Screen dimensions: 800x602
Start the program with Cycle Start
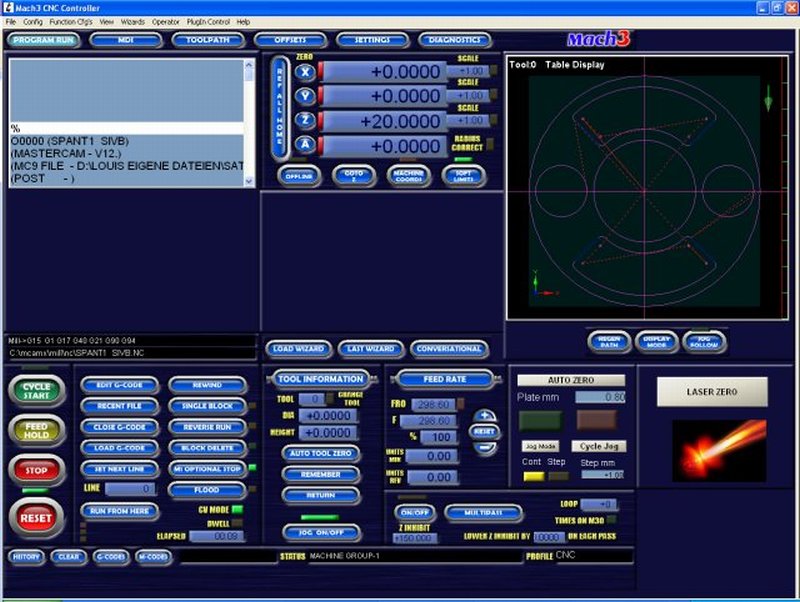click(x=36, y=391)
